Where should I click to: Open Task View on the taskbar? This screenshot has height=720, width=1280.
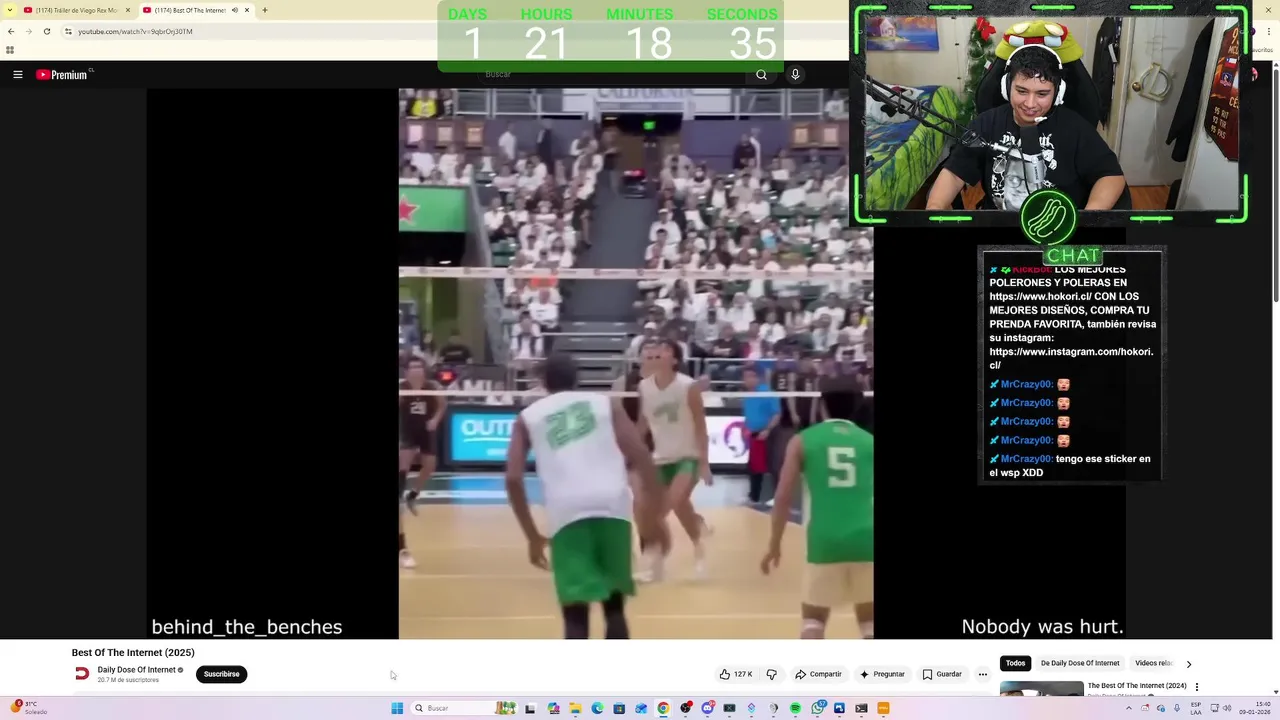pos(530,708)
